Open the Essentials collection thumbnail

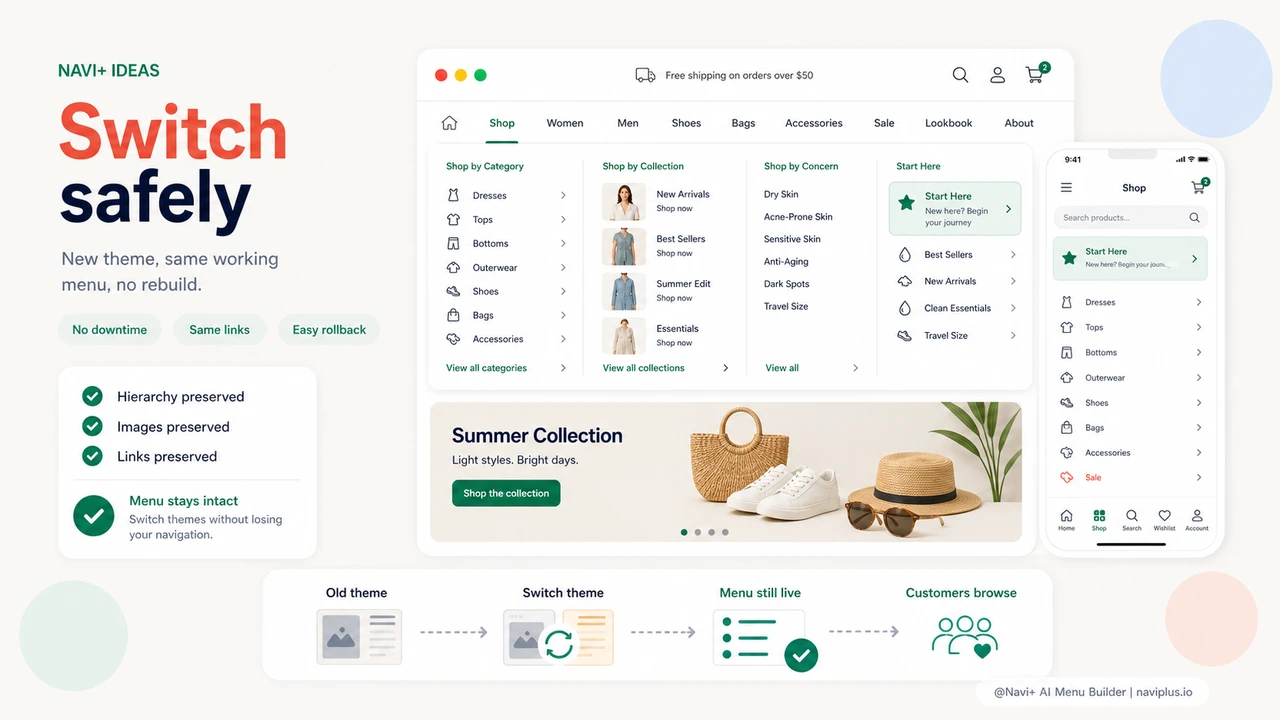[x=623, y=336]
